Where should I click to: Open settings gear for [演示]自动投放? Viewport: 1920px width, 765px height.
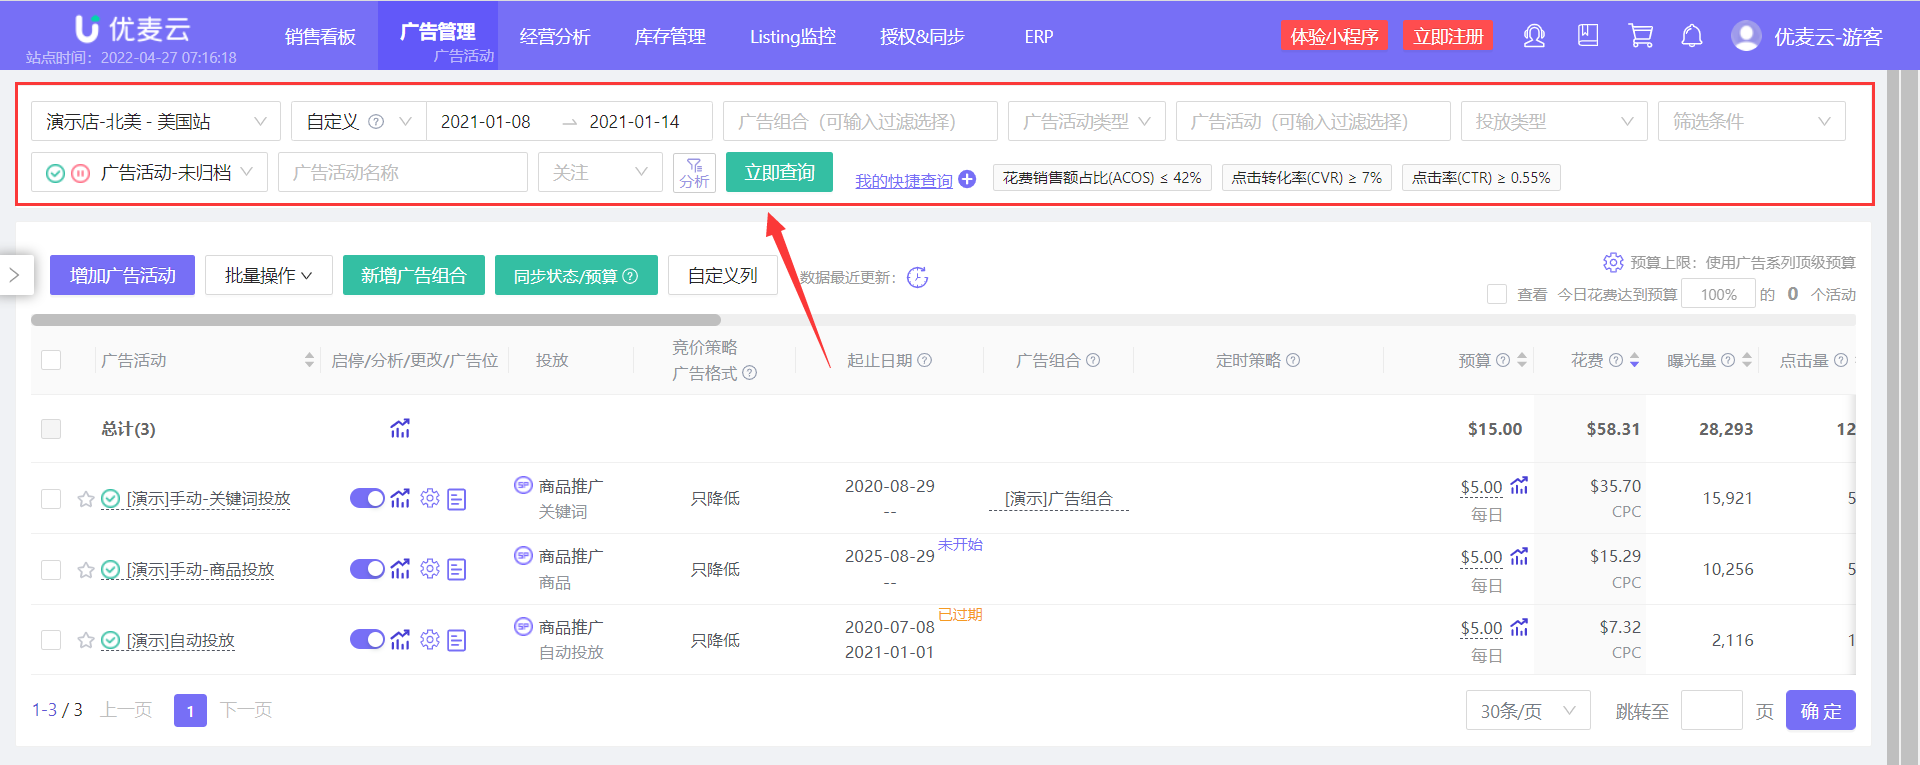click(x=430, y=639)
